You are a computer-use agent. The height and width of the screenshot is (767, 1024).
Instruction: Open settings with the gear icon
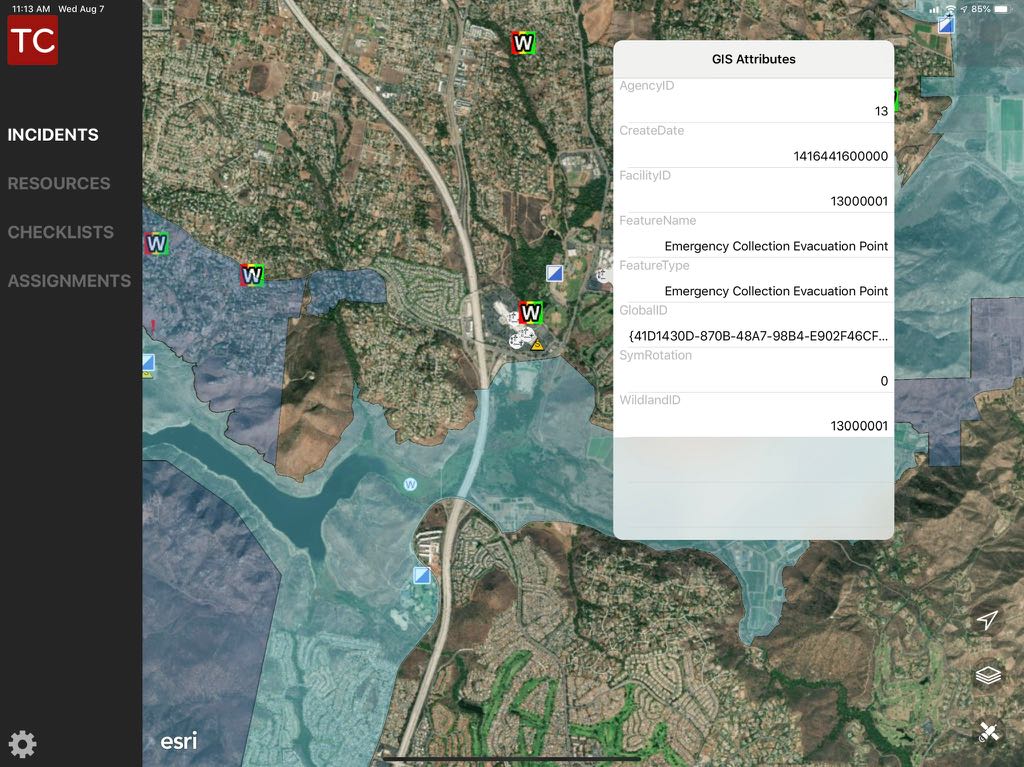click(x=23, y=744)
